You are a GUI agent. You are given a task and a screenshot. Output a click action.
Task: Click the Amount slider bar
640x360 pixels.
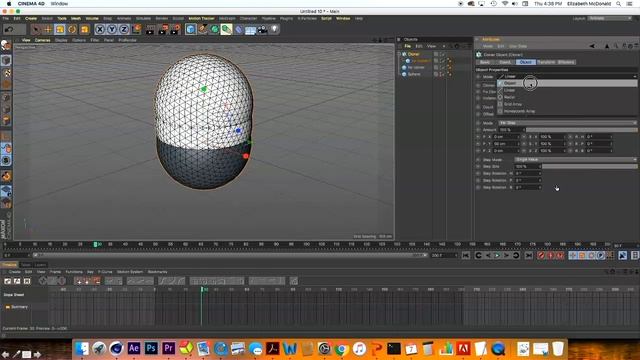(x=581, y=130)
